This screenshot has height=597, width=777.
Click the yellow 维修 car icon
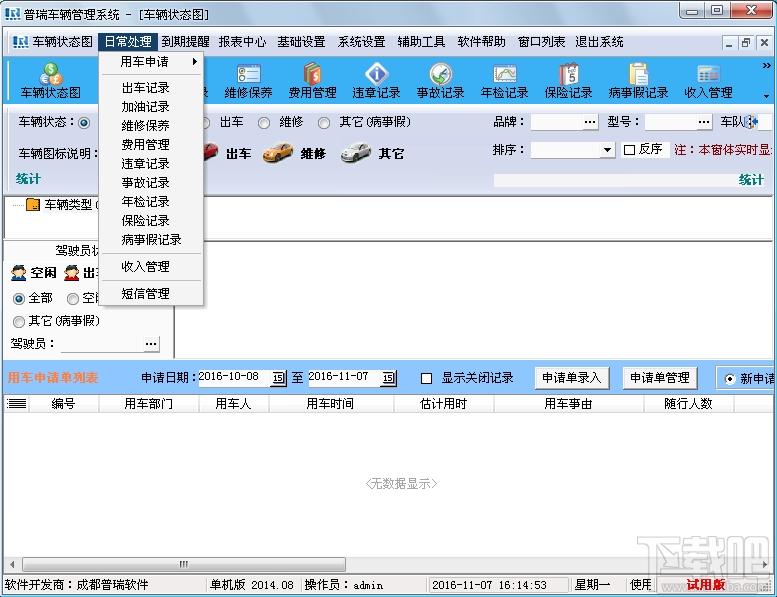pyautogui.click(x=278, y=153)
